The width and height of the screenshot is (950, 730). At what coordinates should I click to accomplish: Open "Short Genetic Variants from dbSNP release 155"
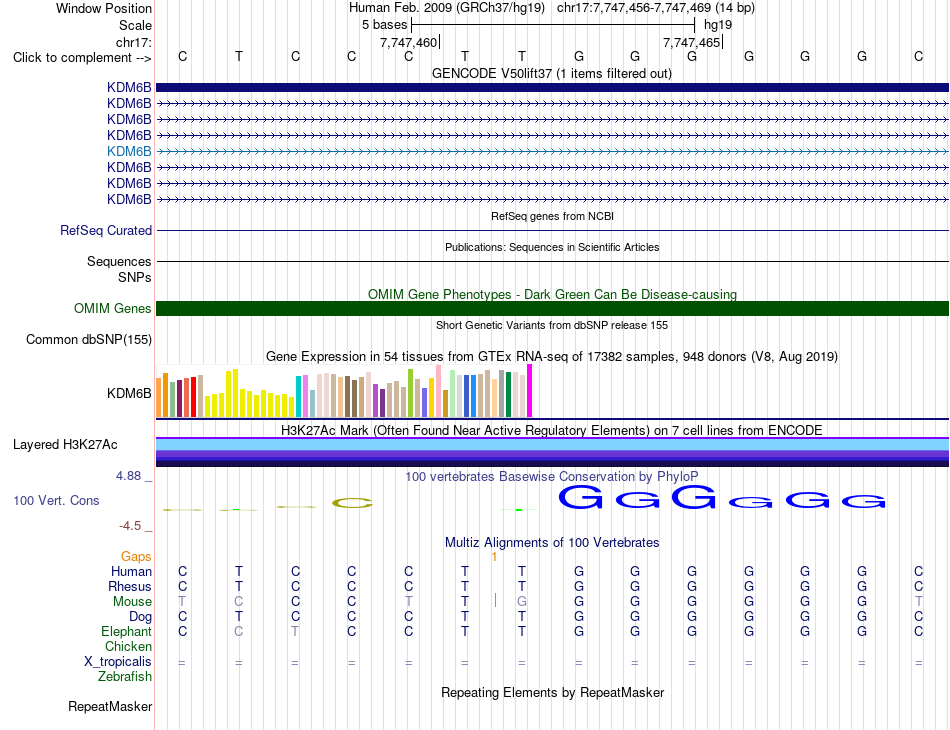click(552, 325)
